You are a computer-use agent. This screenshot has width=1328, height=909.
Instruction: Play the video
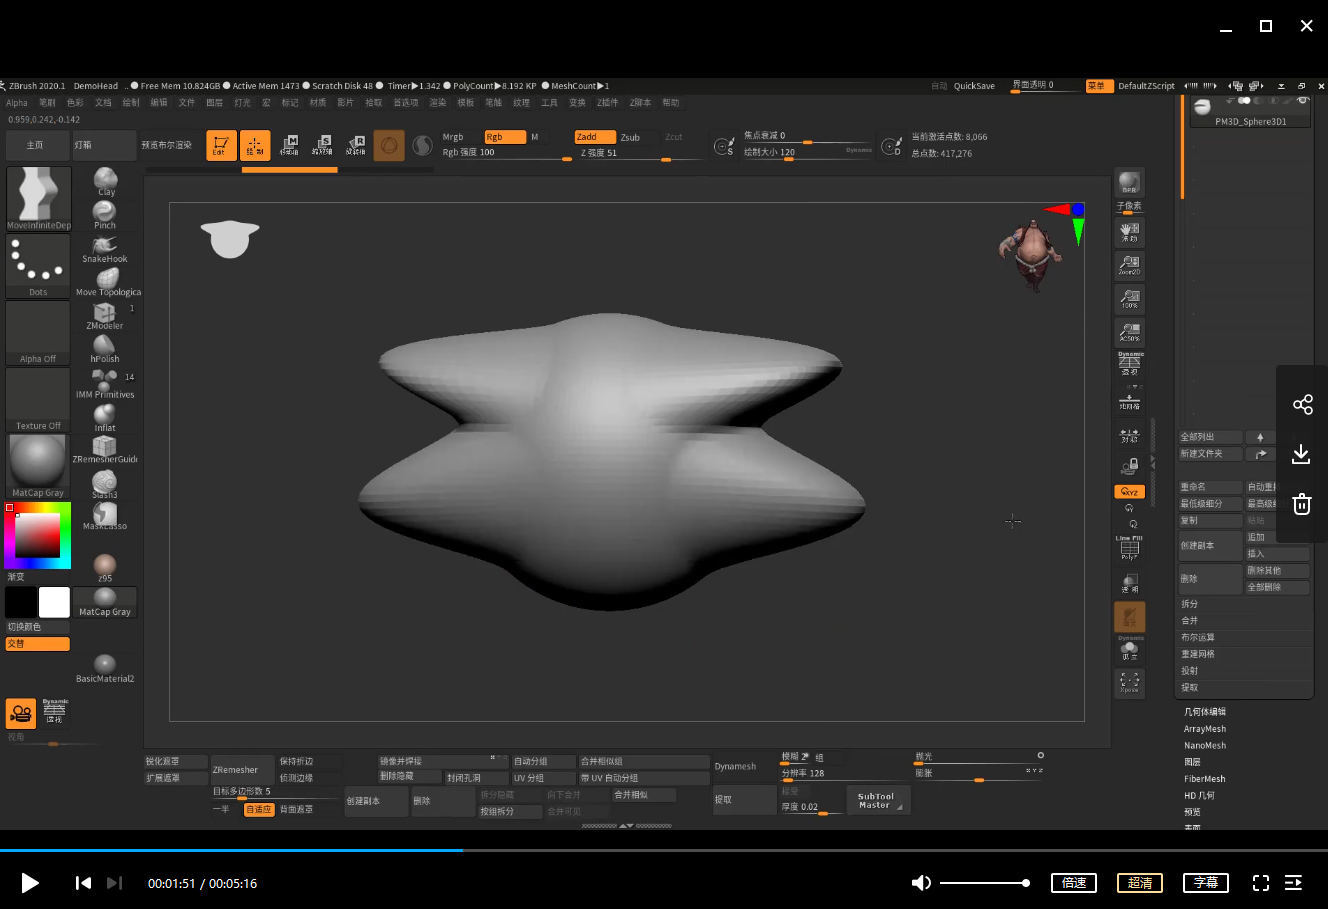(30, 882)
